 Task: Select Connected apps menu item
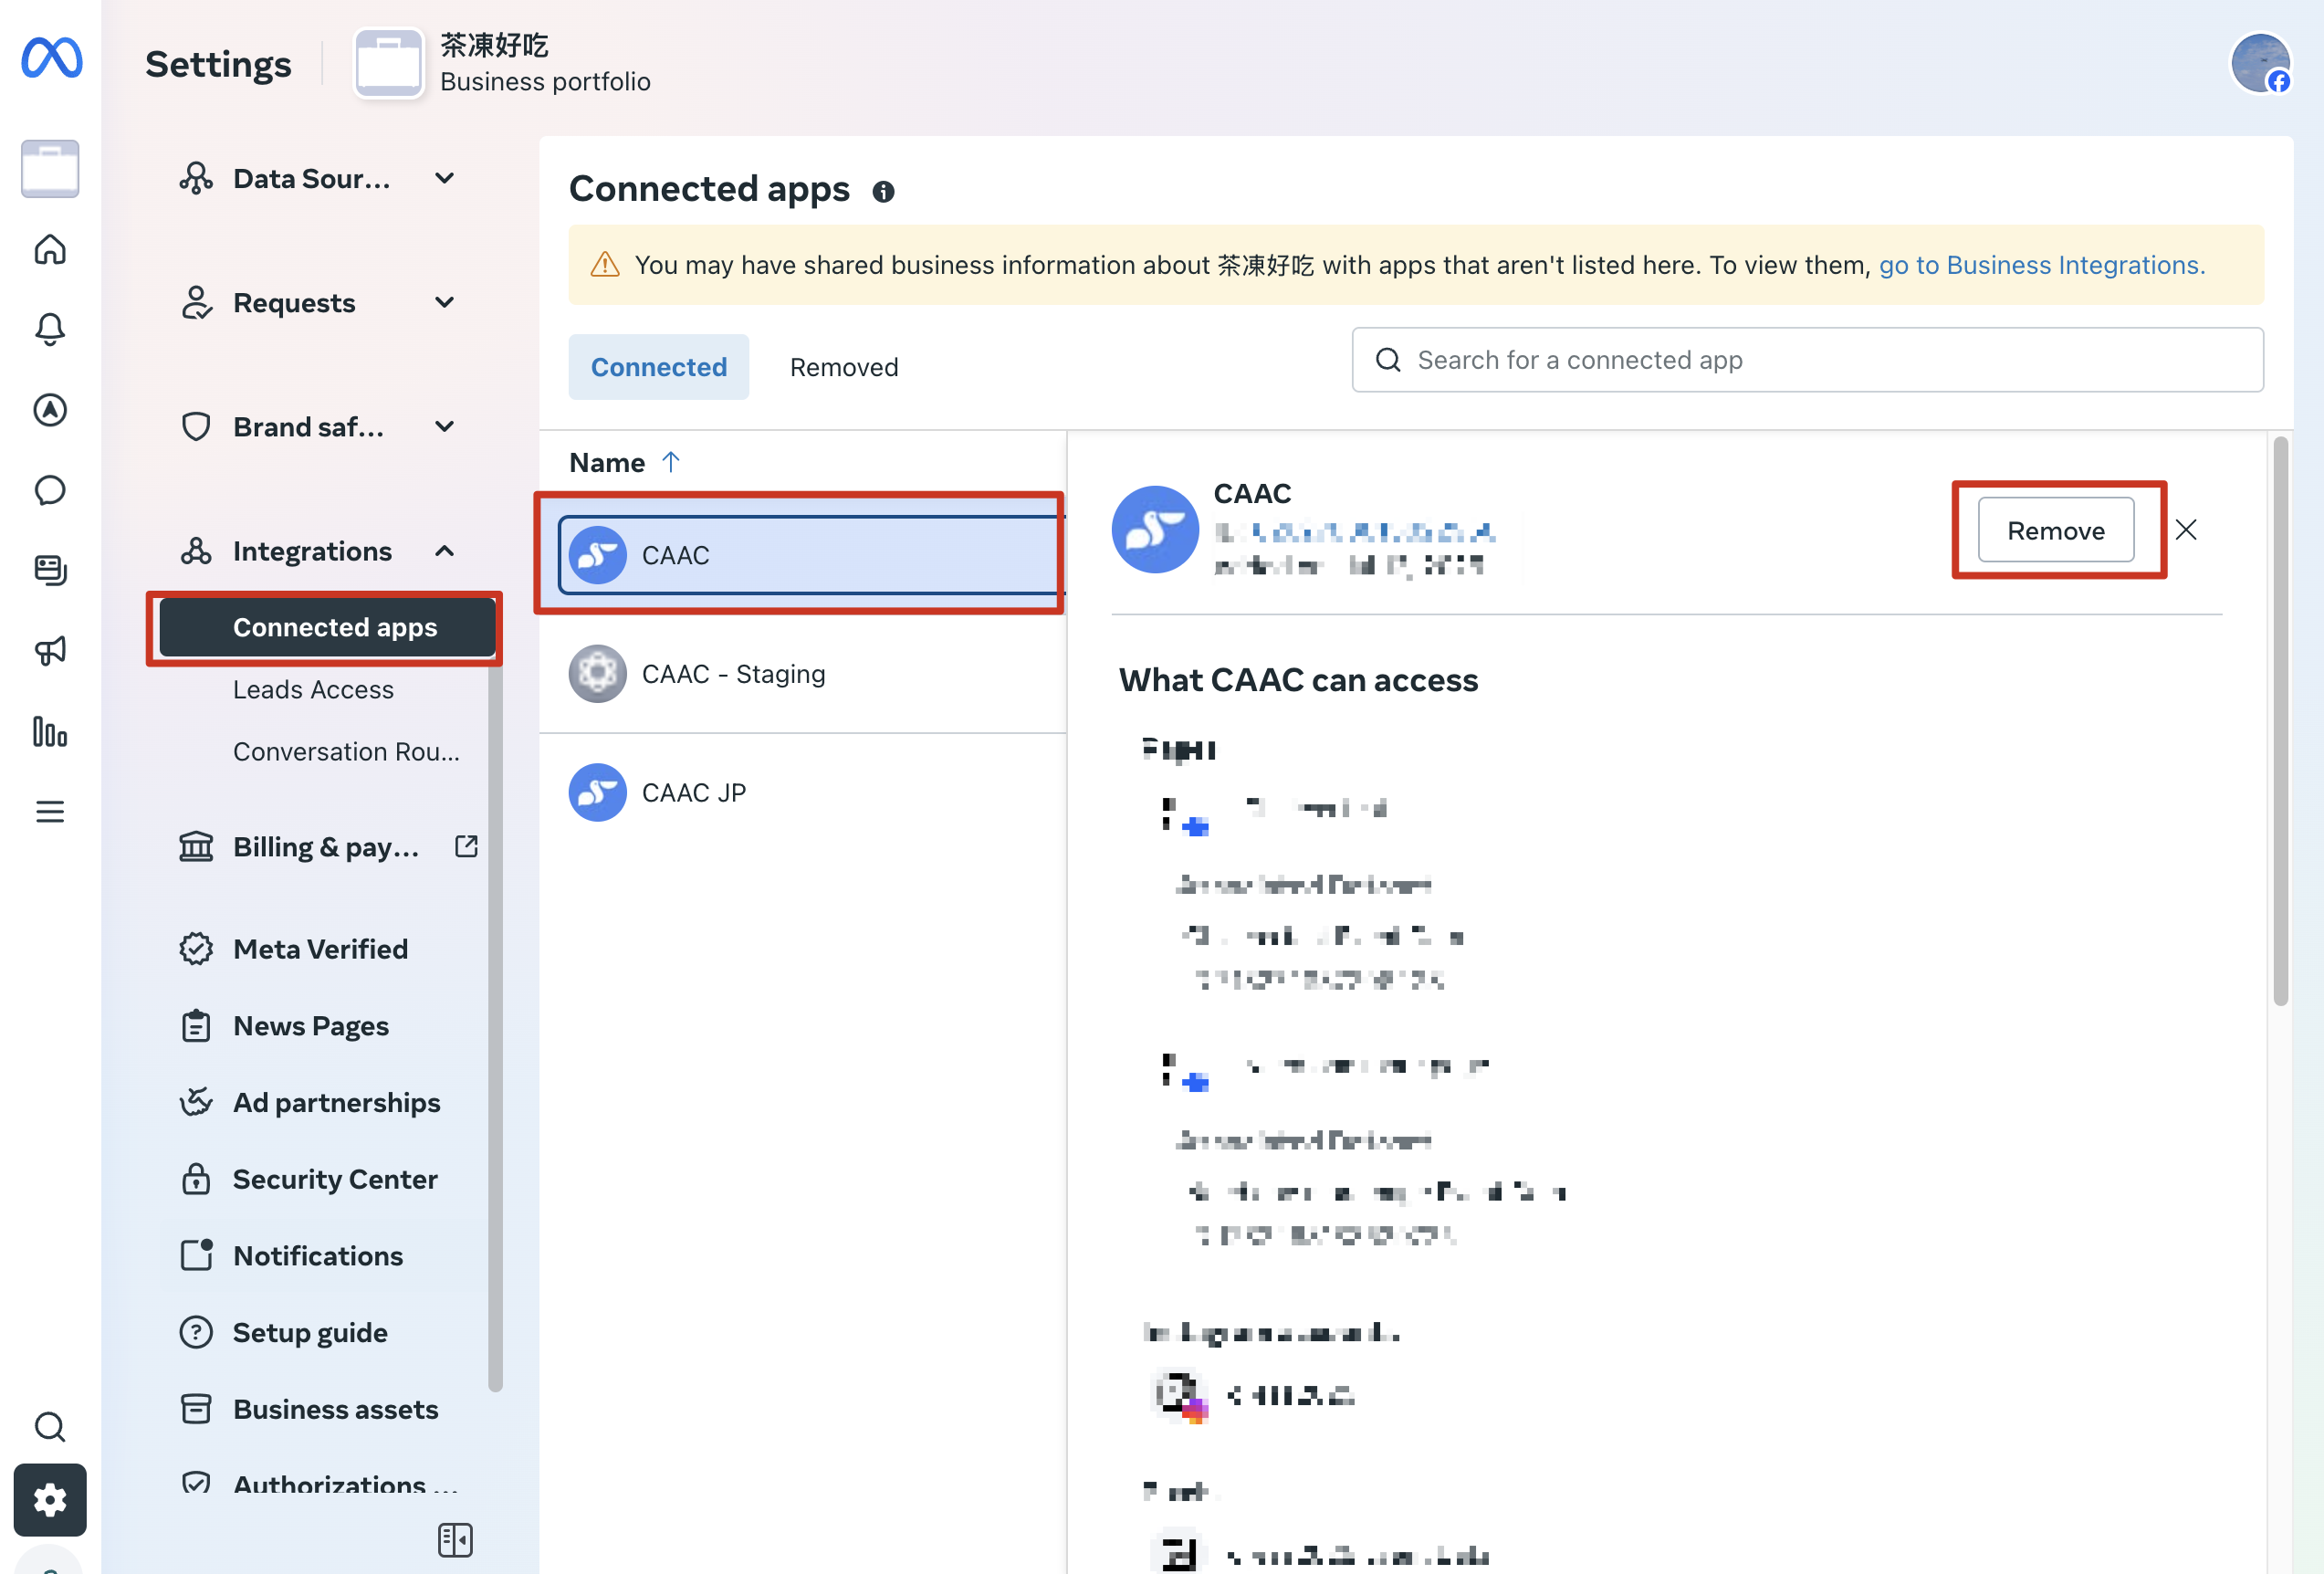coord(328,627)
